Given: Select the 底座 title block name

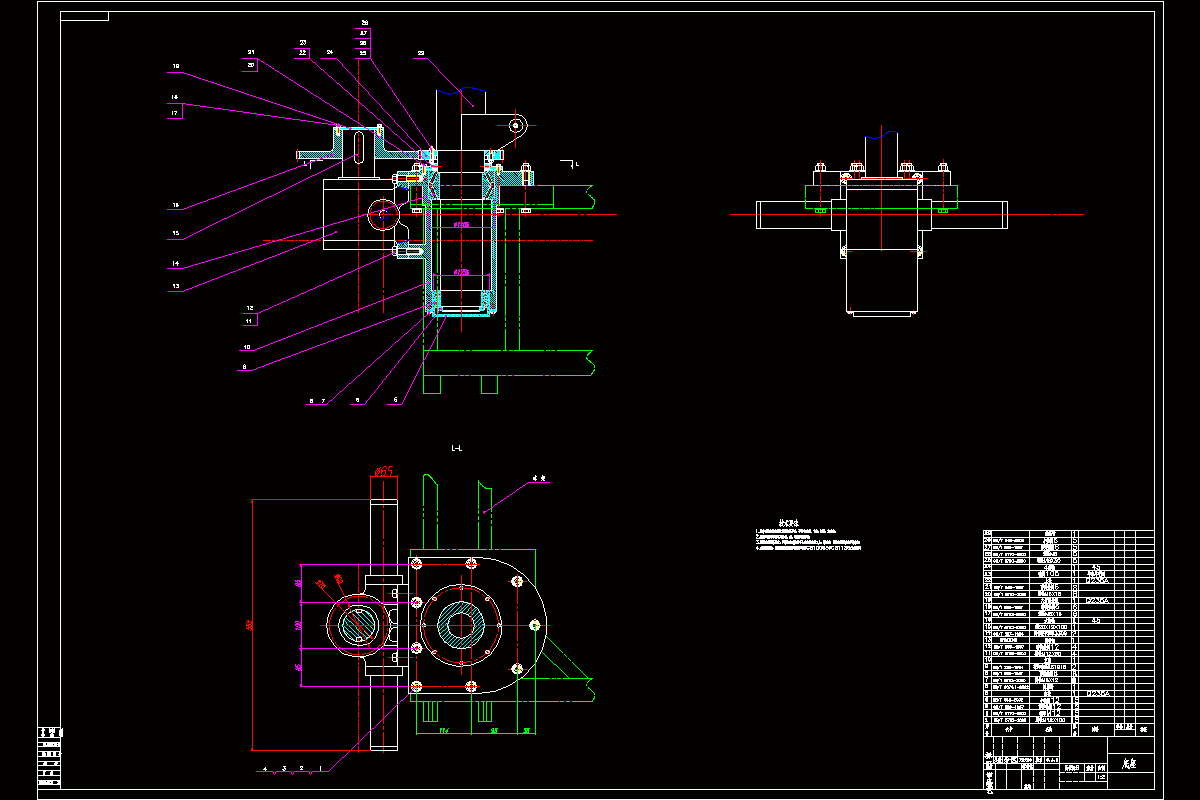Looking at the screenshot, I should [1127, 761].
